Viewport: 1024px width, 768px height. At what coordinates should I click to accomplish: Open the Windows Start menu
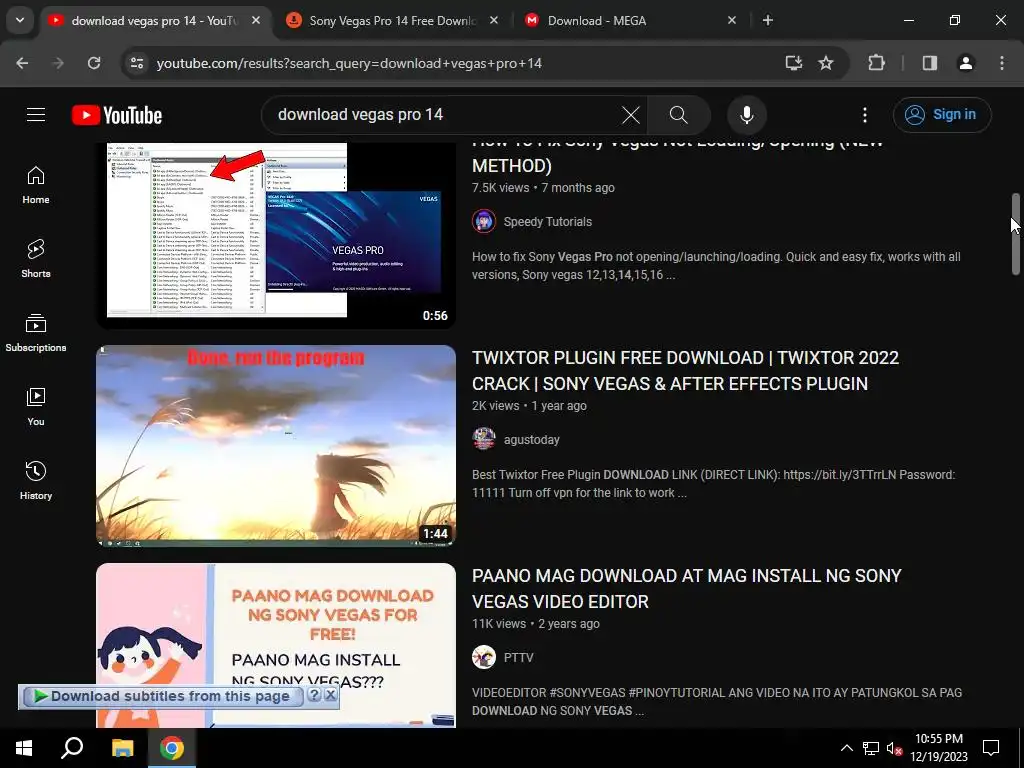click(x=24, y=748)
